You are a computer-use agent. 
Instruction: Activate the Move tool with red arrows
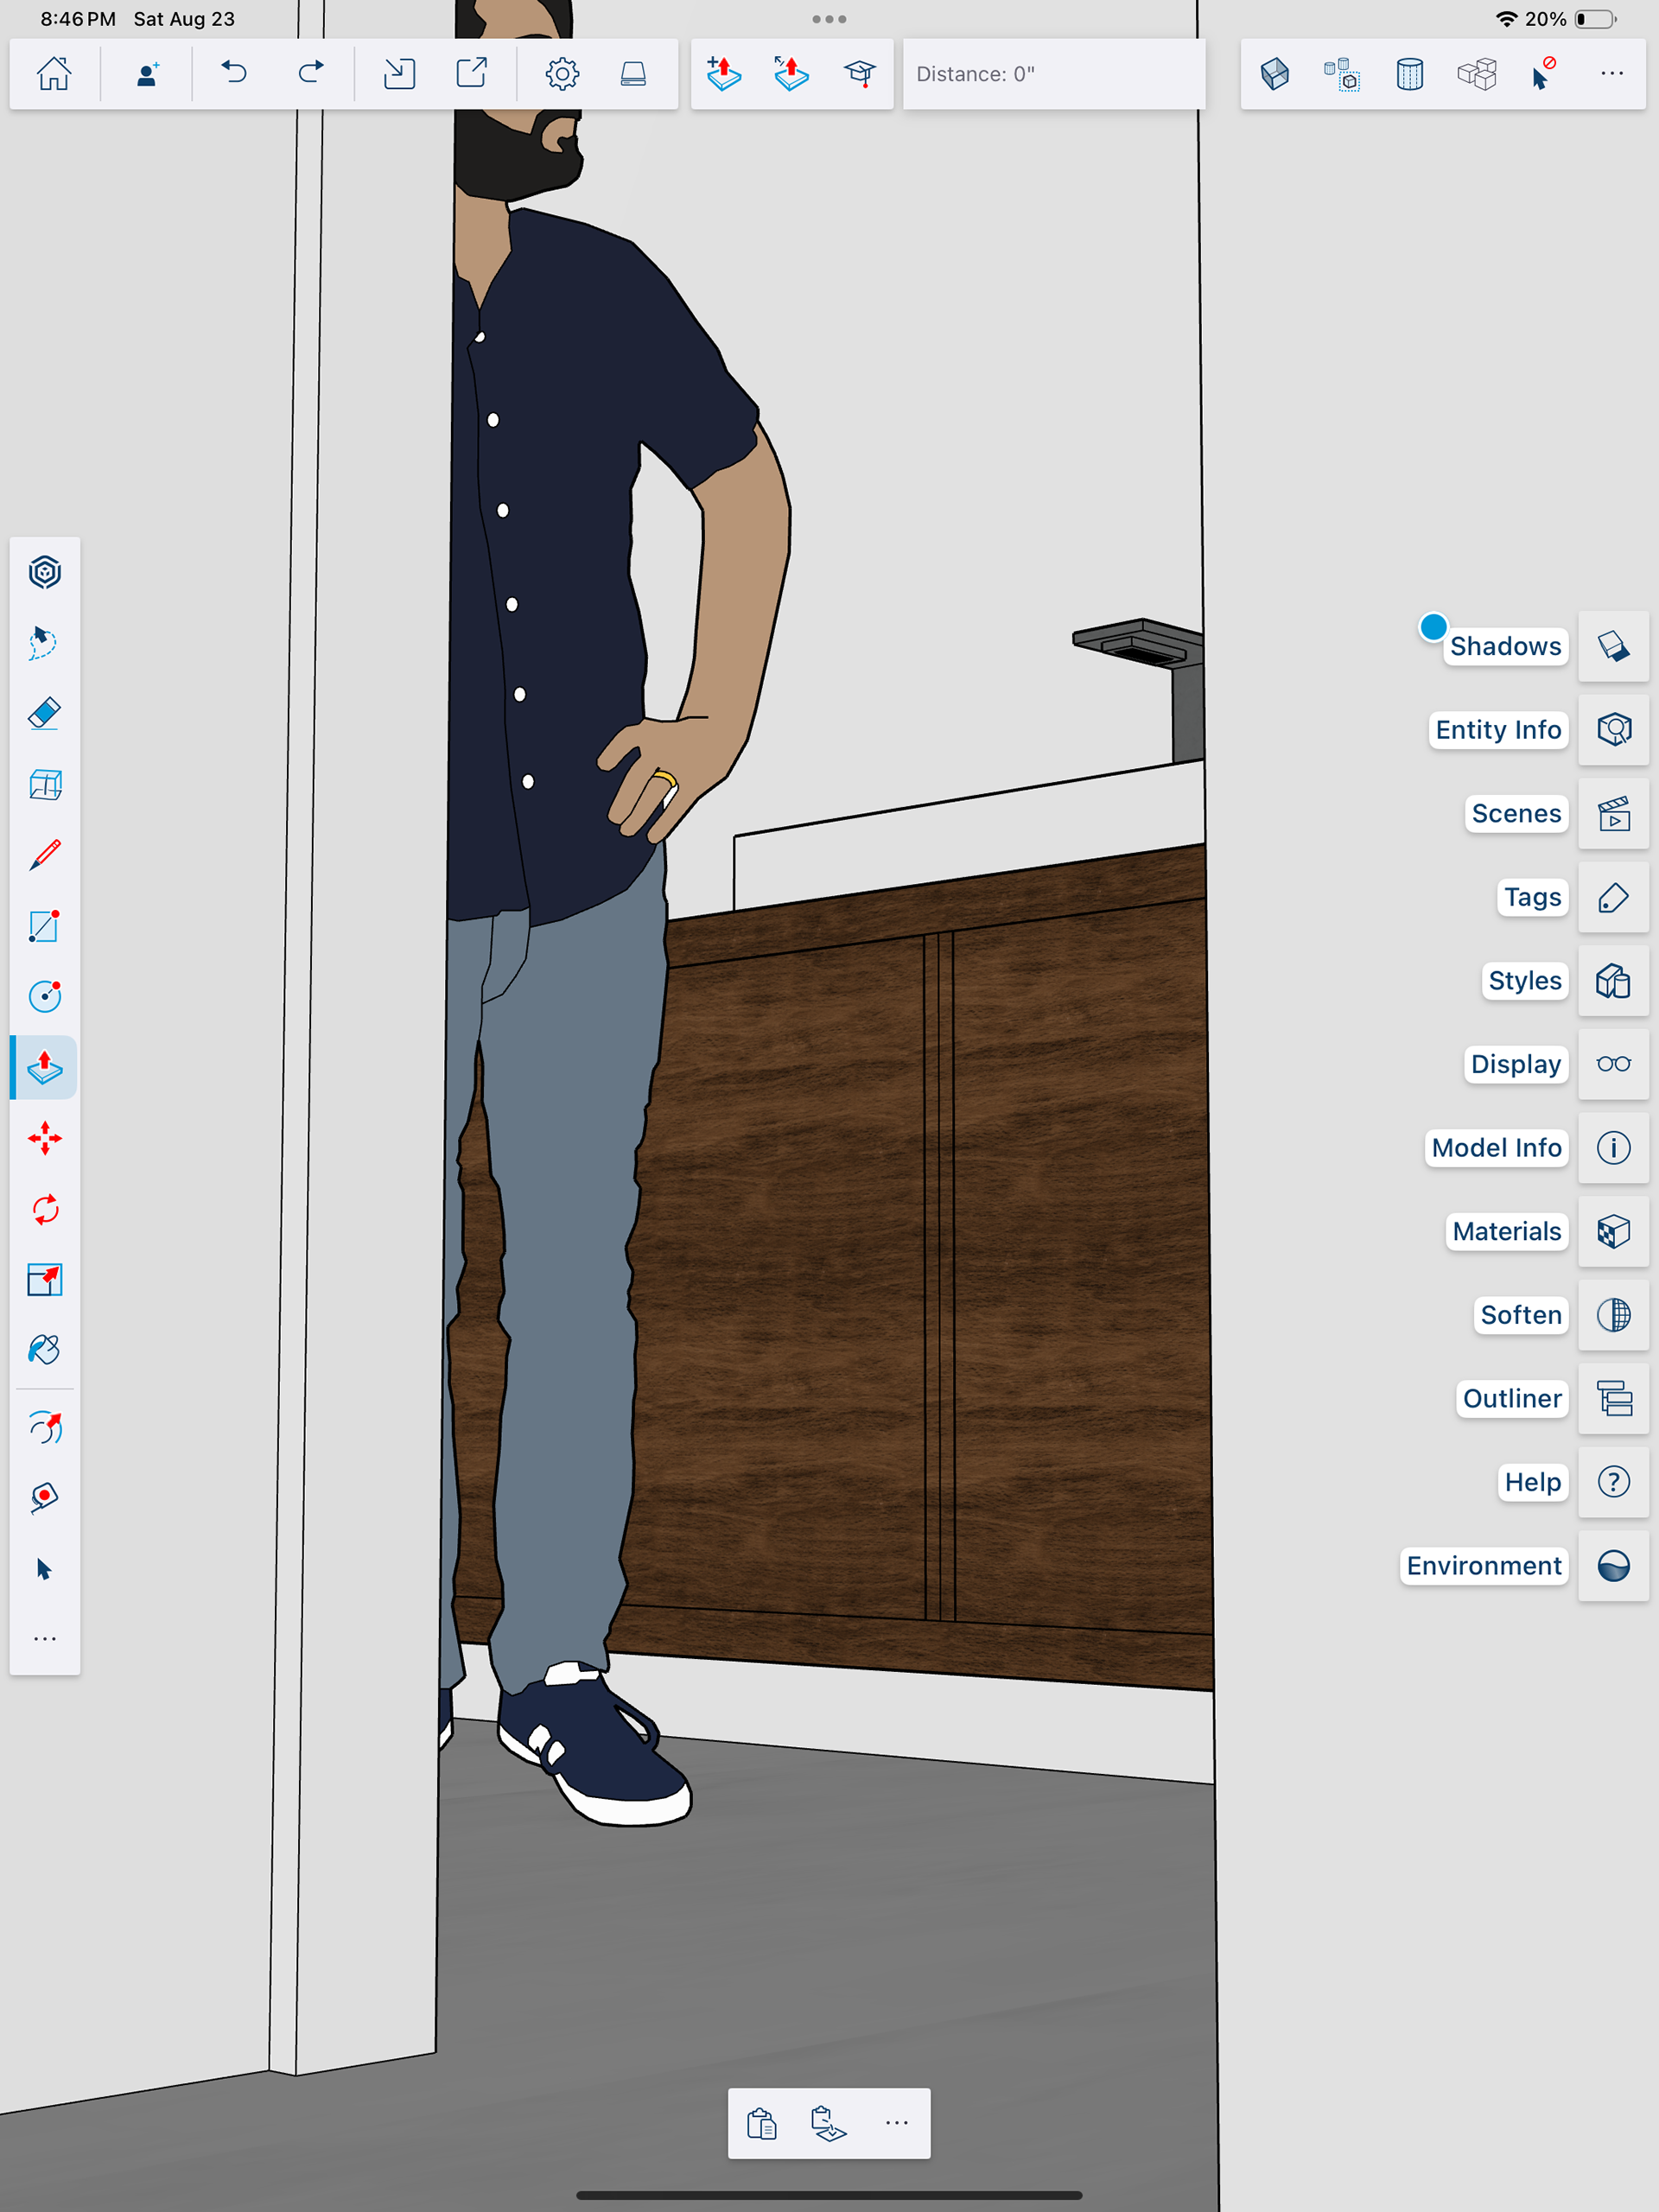45,1138
